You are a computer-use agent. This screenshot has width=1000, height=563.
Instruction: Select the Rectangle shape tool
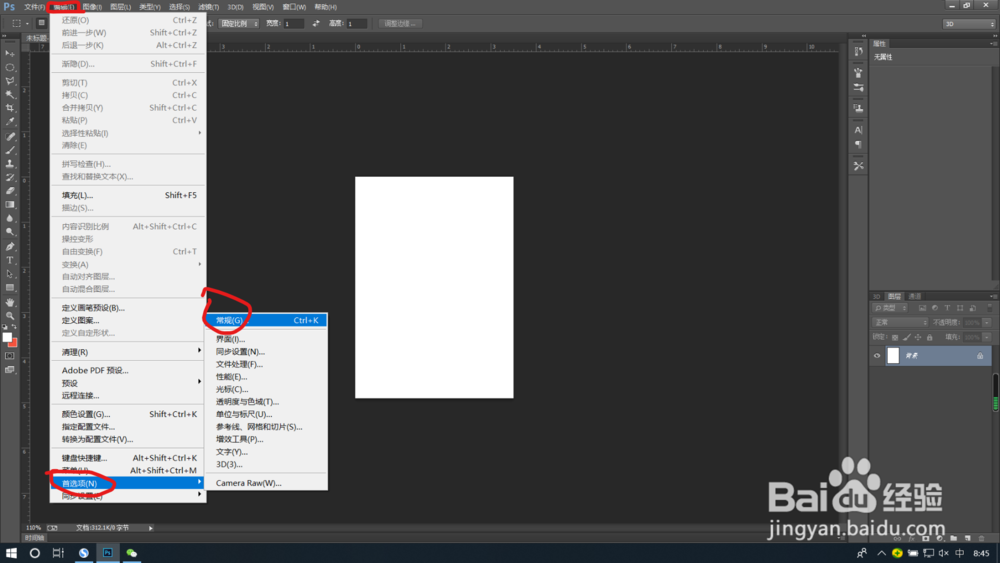[x=10, y=288]
